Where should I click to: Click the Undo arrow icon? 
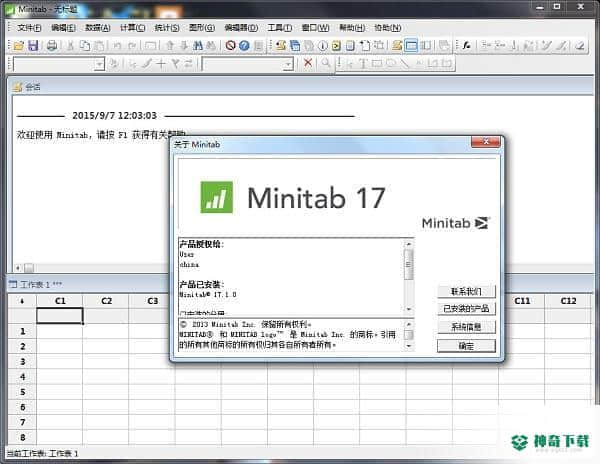[x=117, y=46]
